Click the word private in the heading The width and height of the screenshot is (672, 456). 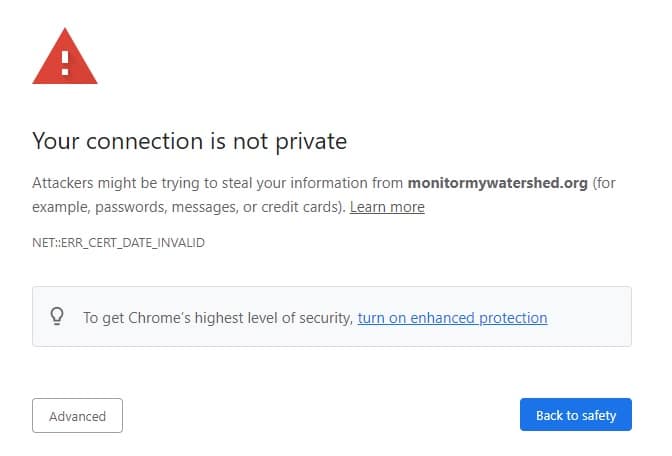tap(309, 141)
